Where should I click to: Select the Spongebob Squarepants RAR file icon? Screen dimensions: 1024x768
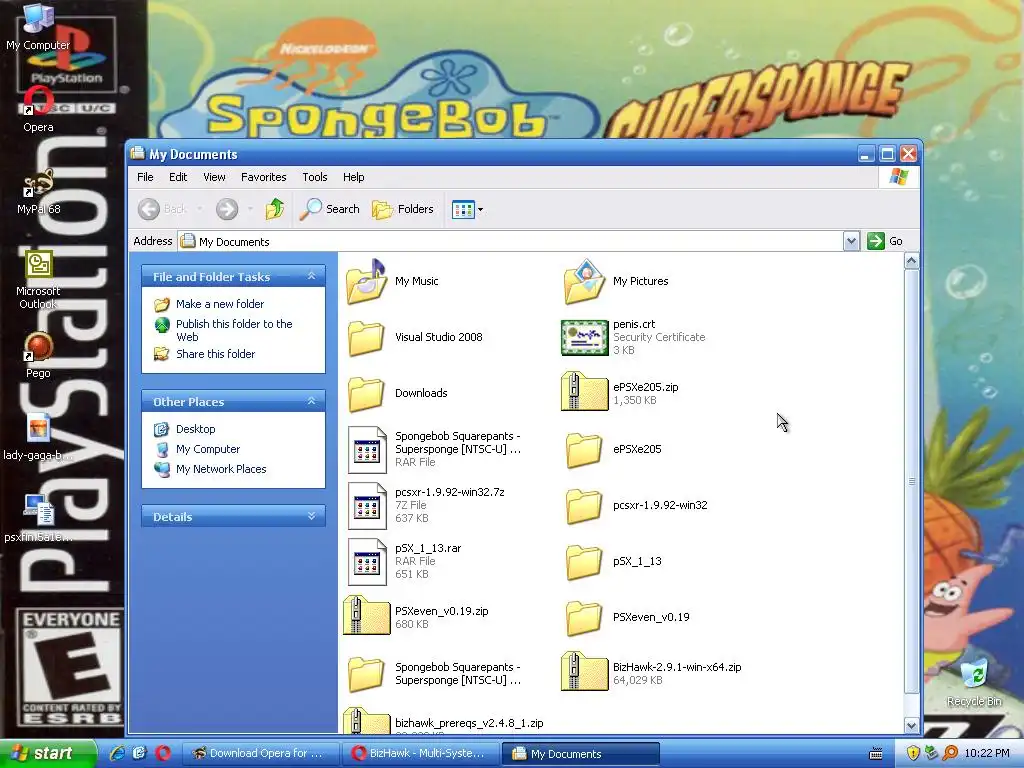click(366, 449)
